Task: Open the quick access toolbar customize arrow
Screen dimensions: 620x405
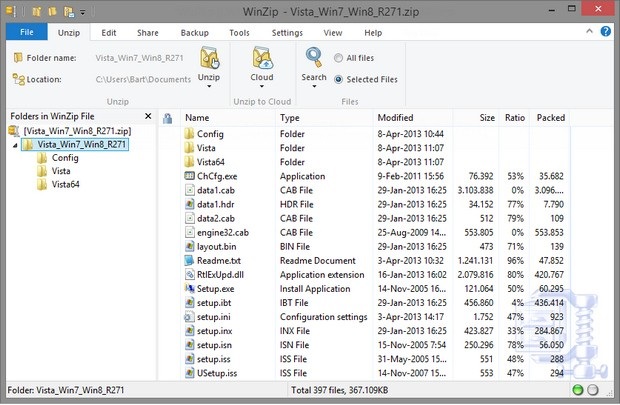Action: pos(83,12)
